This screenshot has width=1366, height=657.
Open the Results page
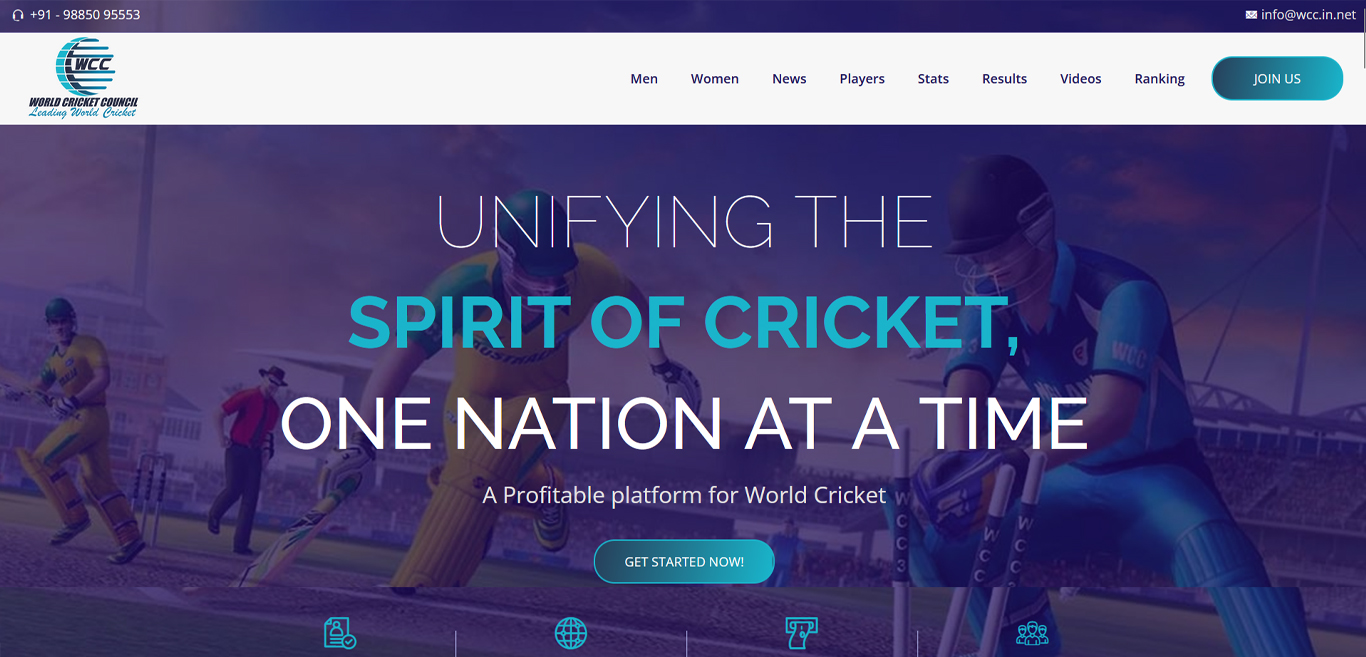1004,79
